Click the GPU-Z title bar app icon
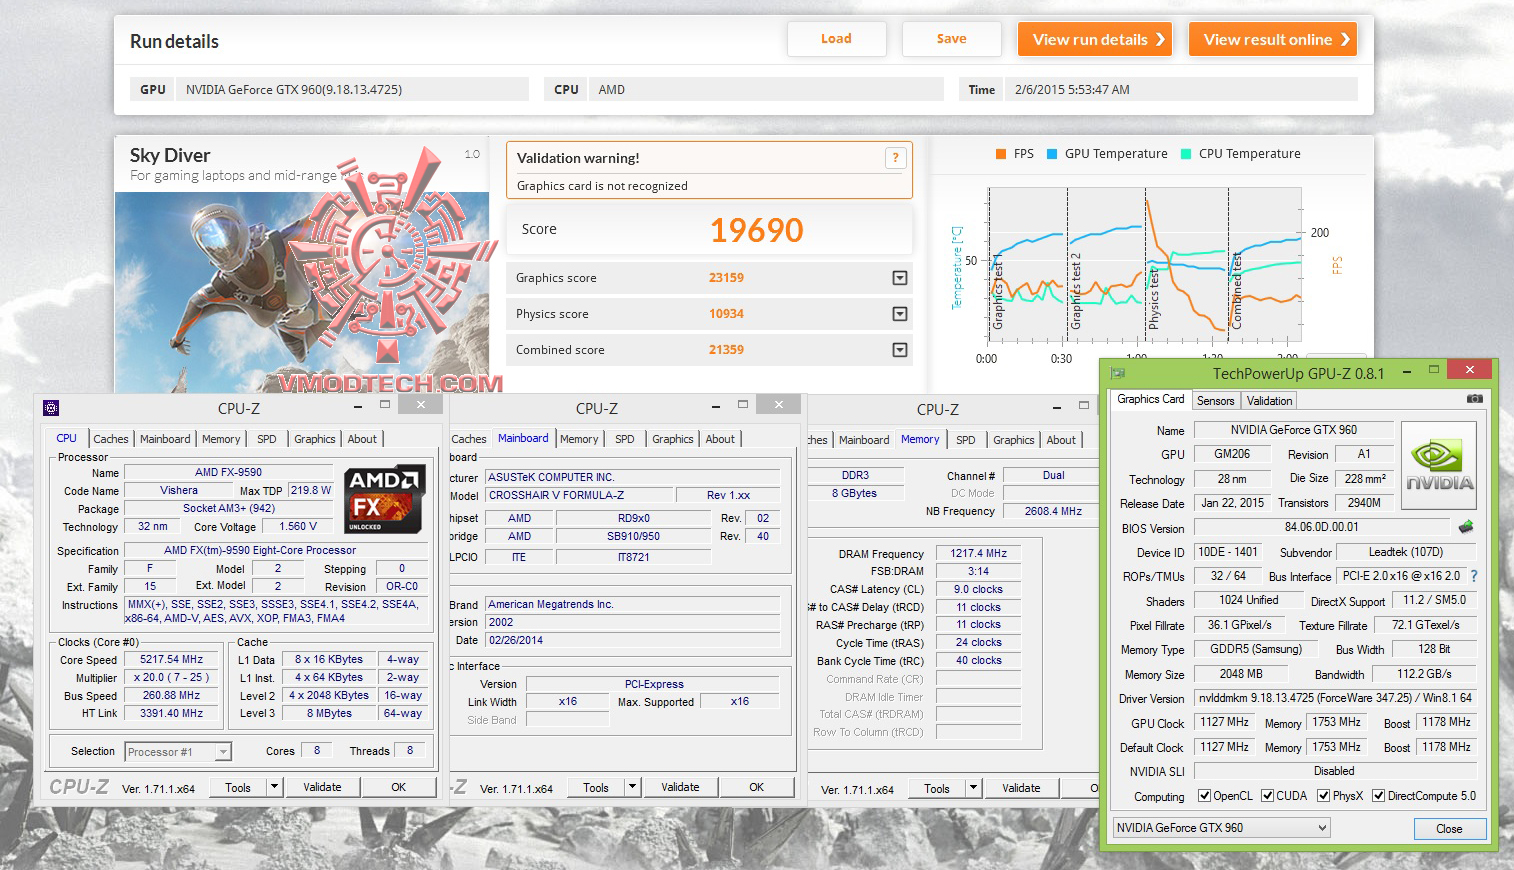Viewport: 1514px width, 870px height. pyautogui.click(x=1117, y=373)
